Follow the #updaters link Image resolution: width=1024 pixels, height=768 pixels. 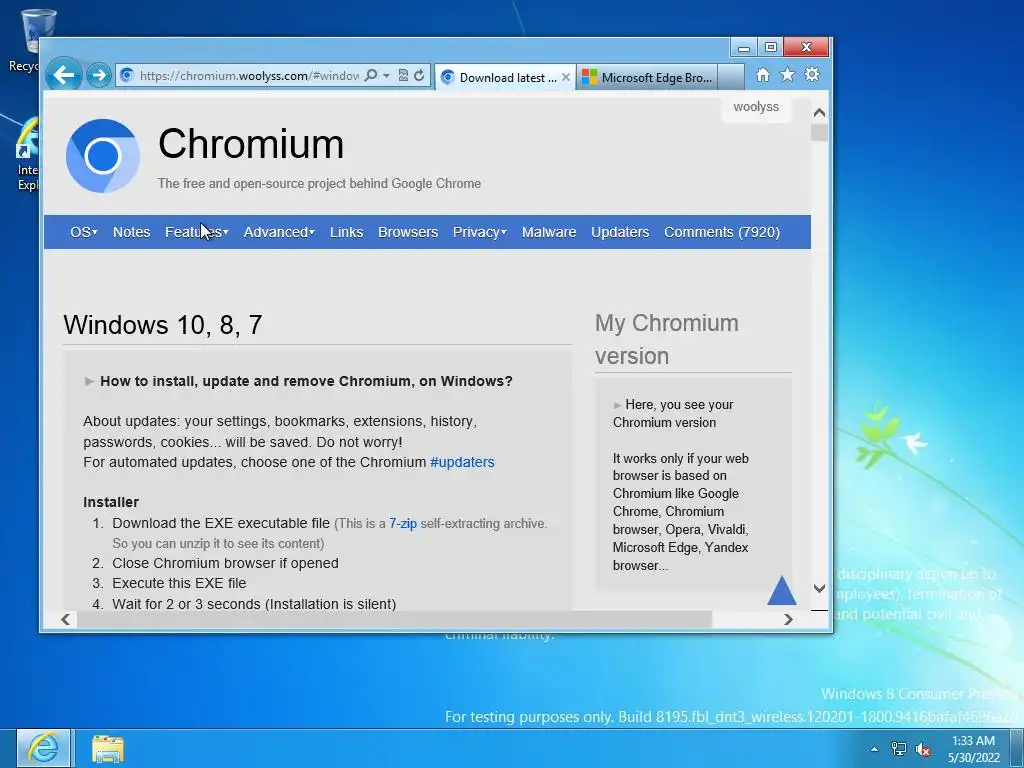click(462, 462)
